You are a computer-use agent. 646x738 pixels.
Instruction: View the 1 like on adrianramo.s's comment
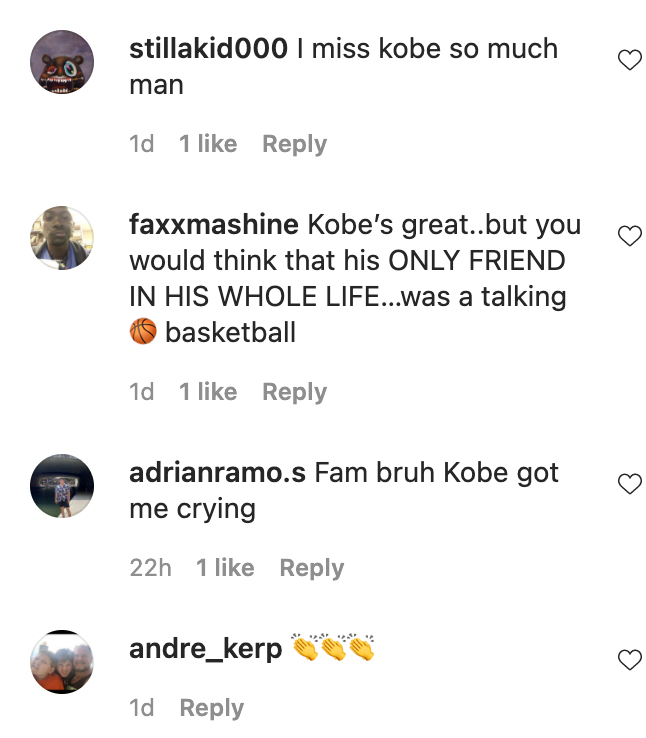225,568
